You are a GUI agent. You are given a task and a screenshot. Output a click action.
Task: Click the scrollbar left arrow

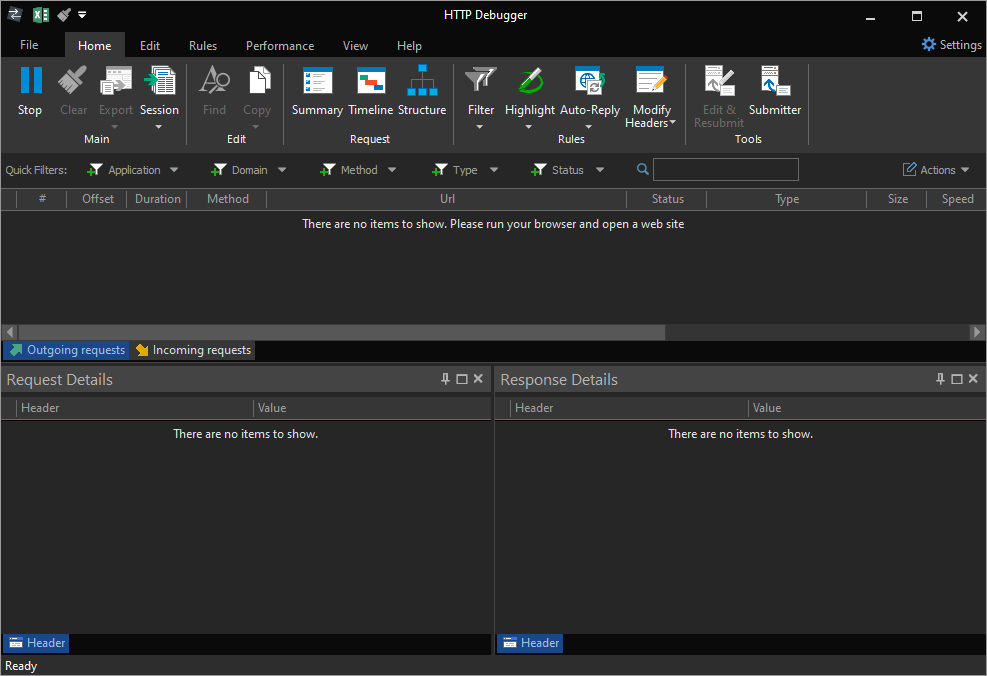click(x=9, y=332)
